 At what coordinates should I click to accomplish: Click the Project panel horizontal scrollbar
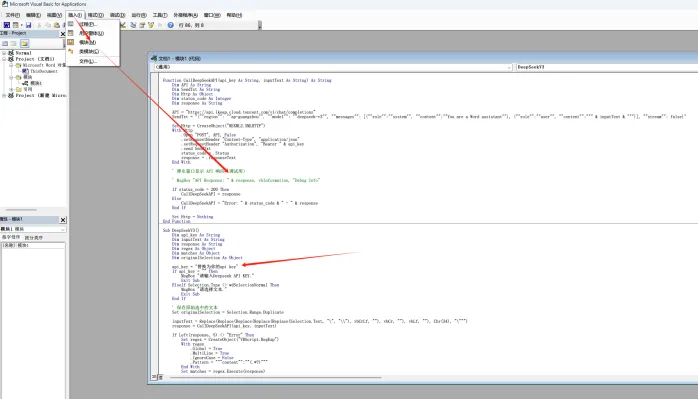(21, 209)
